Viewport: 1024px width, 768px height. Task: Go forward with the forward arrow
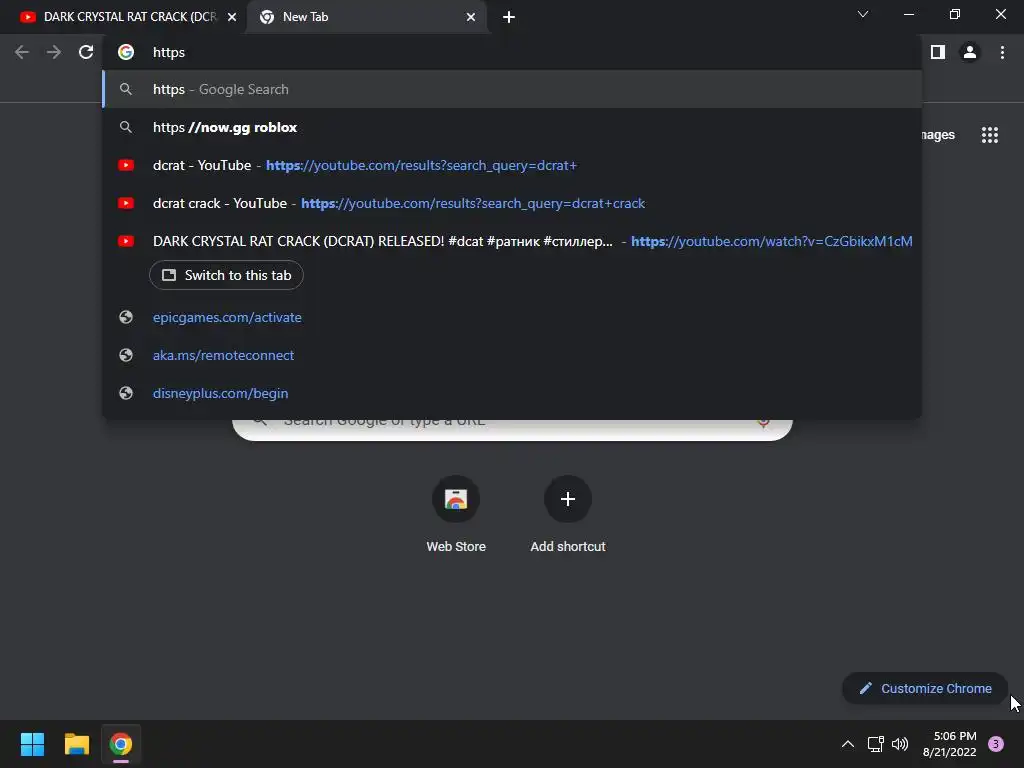coord(54,52)
